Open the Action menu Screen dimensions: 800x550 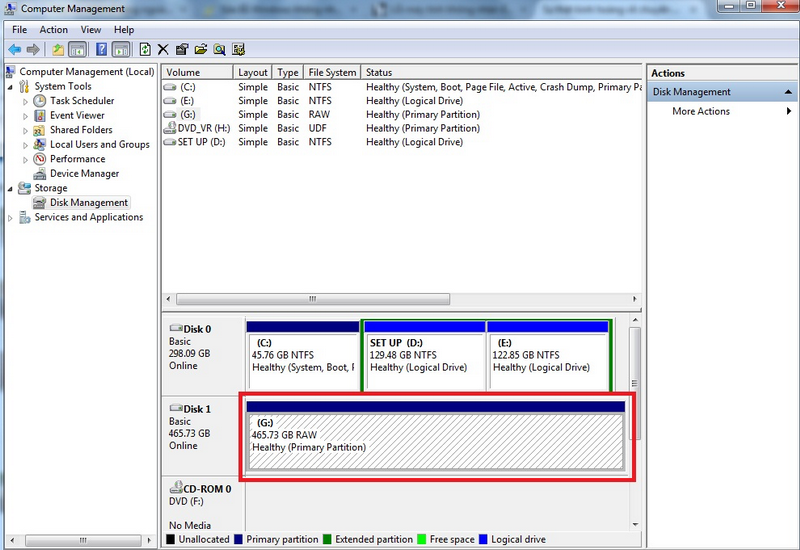[x=54, y=30]
